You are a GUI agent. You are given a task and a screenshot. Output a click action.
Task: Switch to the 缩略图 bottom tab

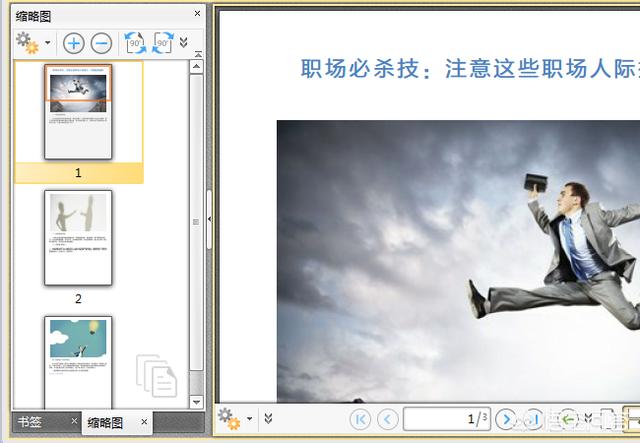pyautogui.click(x=105, y=423)
